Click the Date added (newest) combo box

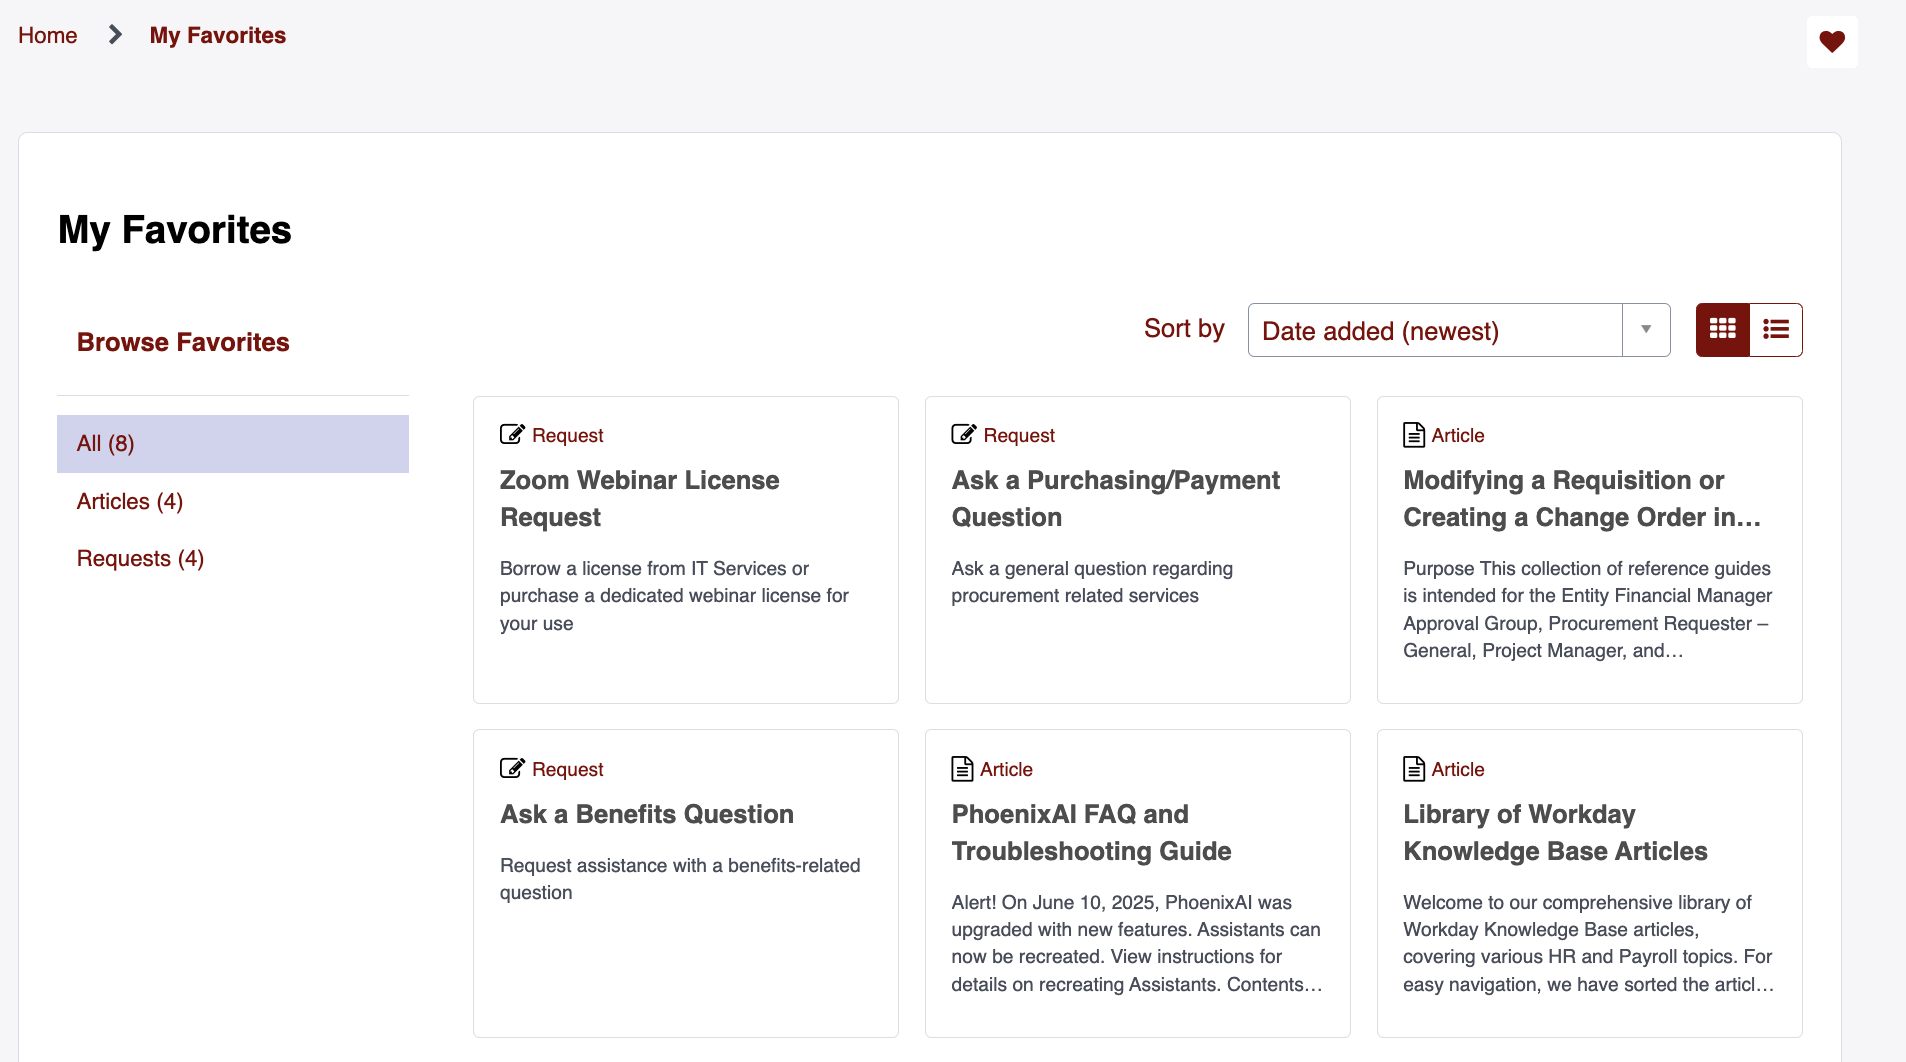coord(1435,330)
